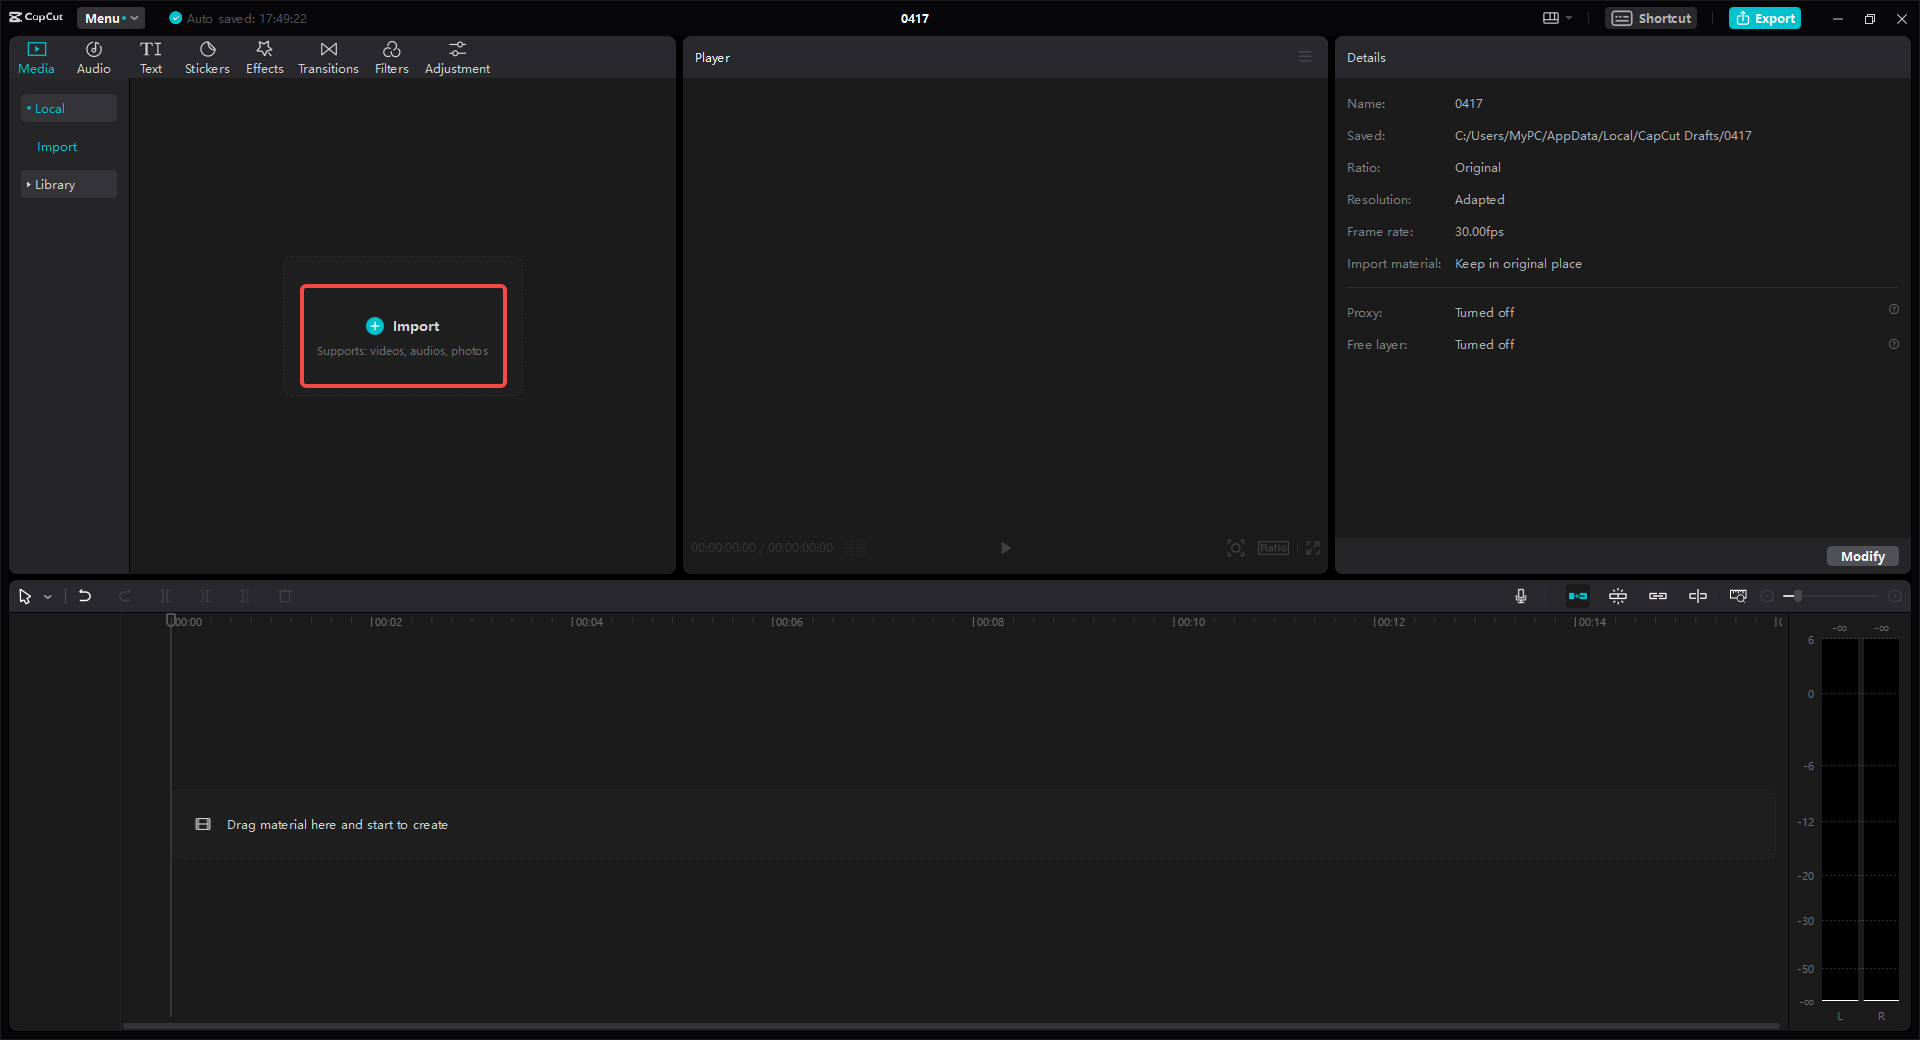Open the Adjustment tab

457,58
